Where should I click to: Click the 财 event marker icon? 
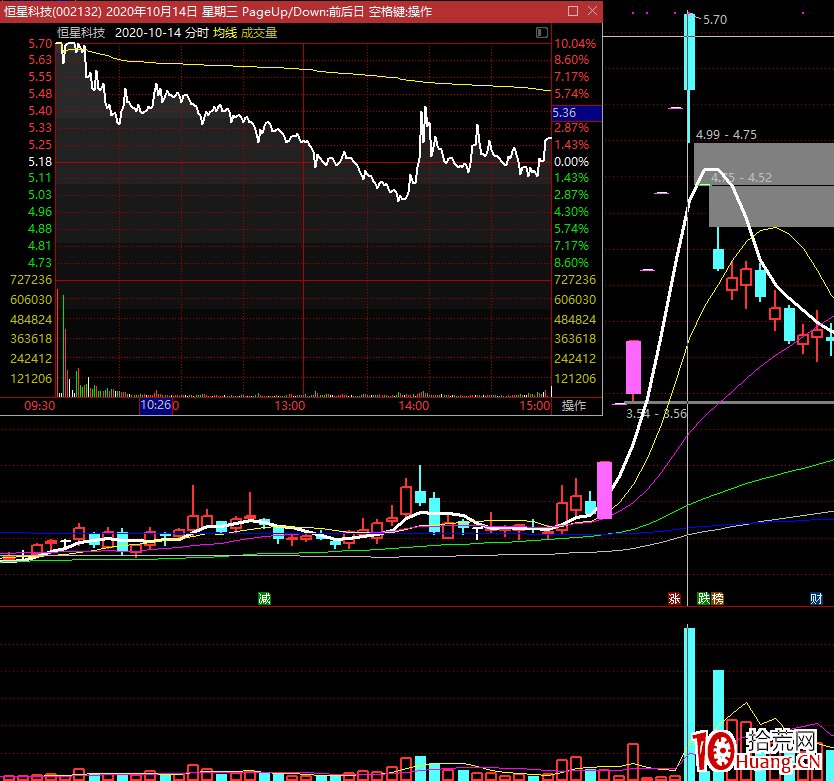(x=817, y=599)
